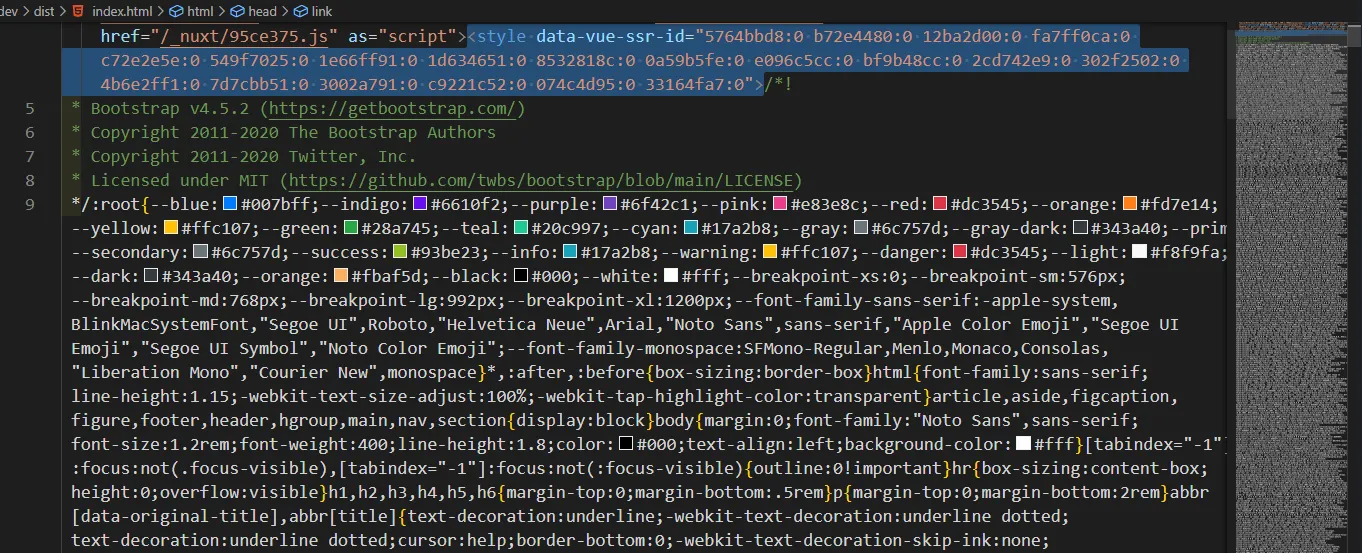The height and width of the screenshot is (553, 1362).
Task: Select line 6 via its line number
Action: pyautogui.click(x=29, y=132)
